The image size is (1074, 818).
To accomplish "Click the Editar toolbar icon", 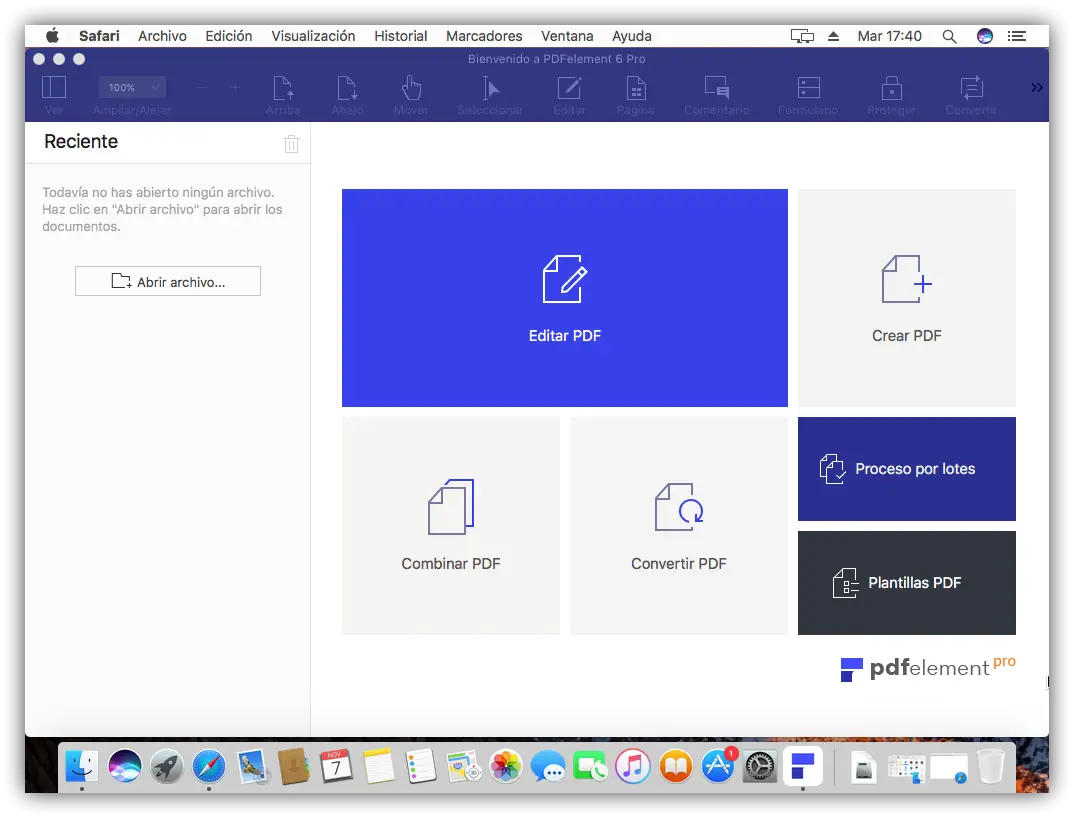I will point(569,88).
